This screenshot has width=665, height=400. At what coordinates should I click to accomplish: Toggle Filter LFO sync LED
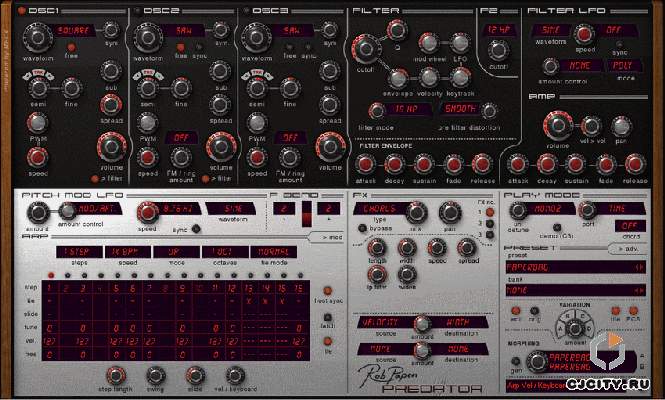point(620,44)
